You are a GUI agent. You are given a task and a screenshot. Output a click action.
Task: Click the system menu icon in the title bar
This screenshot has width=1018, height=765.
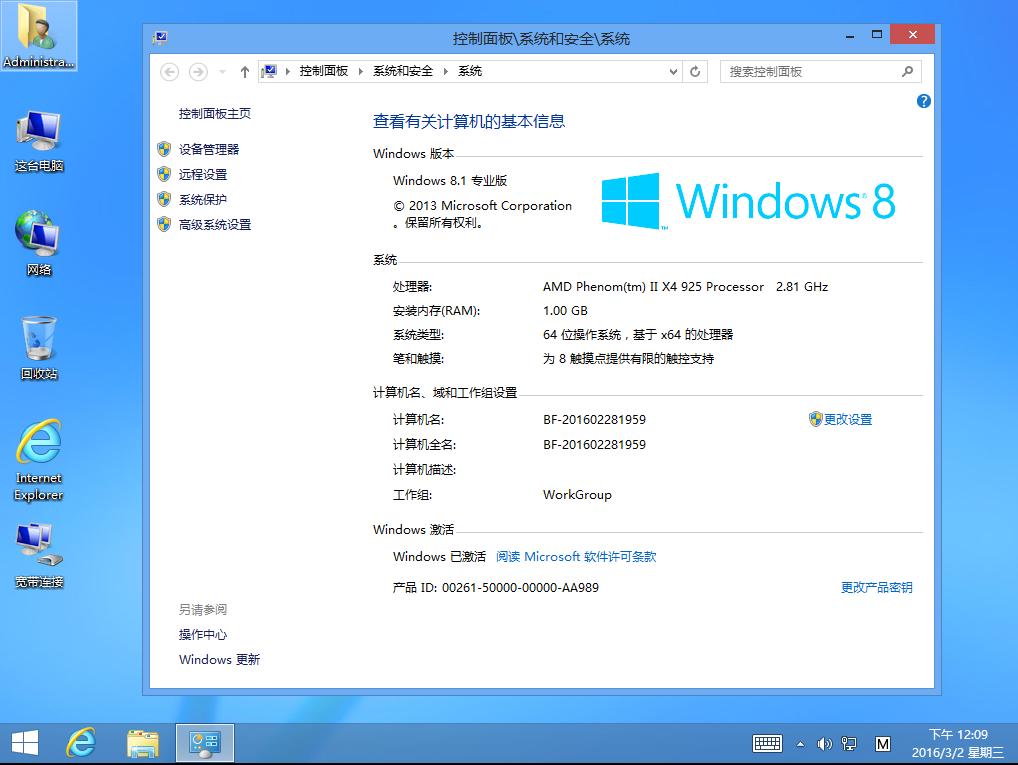[x=160, y=38]
